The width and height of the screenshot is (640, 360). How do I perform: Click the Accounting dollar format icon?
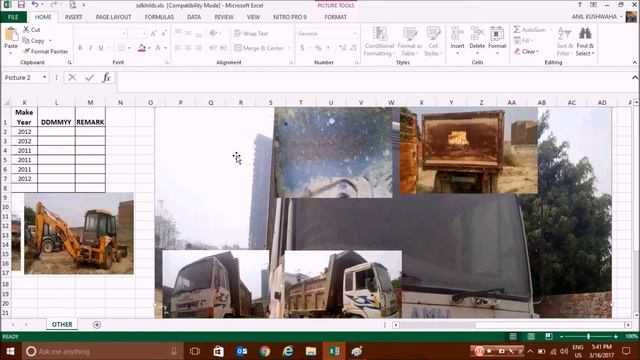click(302, 48)
